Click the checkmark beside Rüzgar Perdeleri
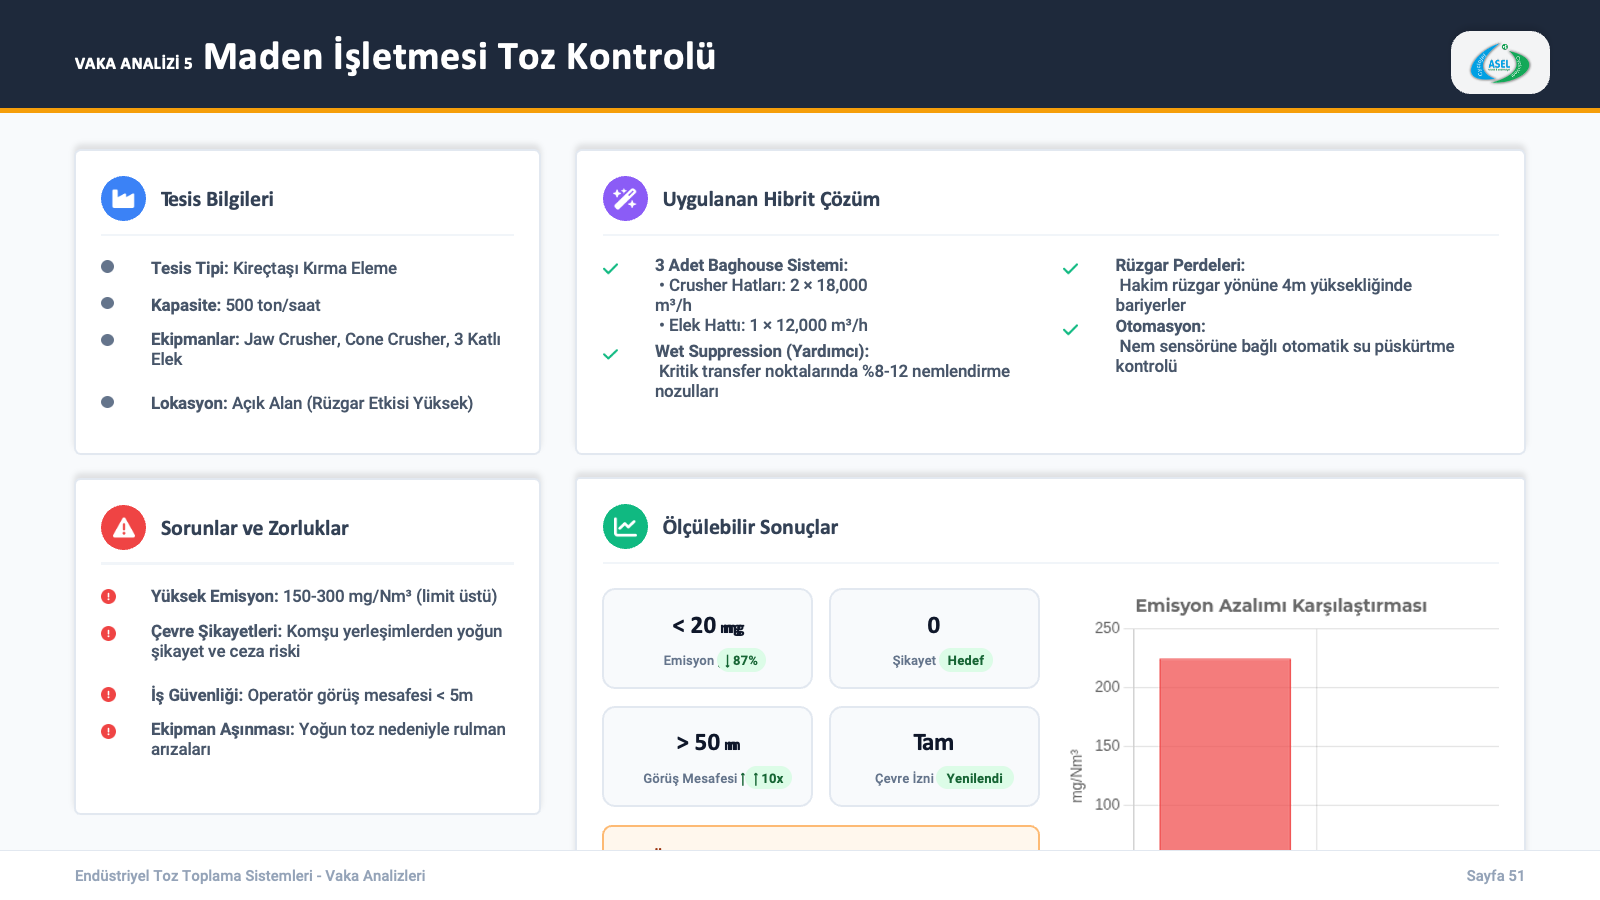The width and height of the screenshot is (1600, 900). tap(1070, 269)
